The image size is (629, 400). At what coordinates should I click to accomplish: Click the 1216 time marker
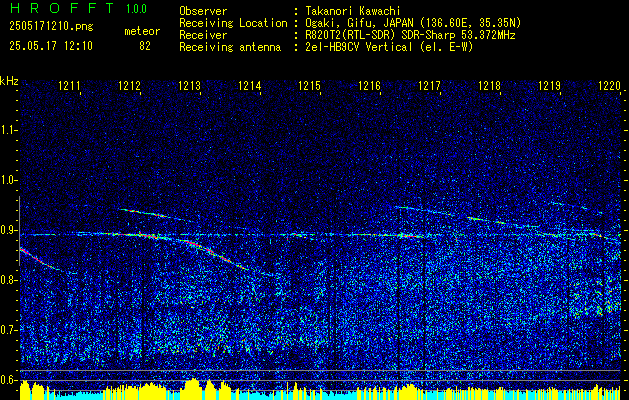coord(369,85)
